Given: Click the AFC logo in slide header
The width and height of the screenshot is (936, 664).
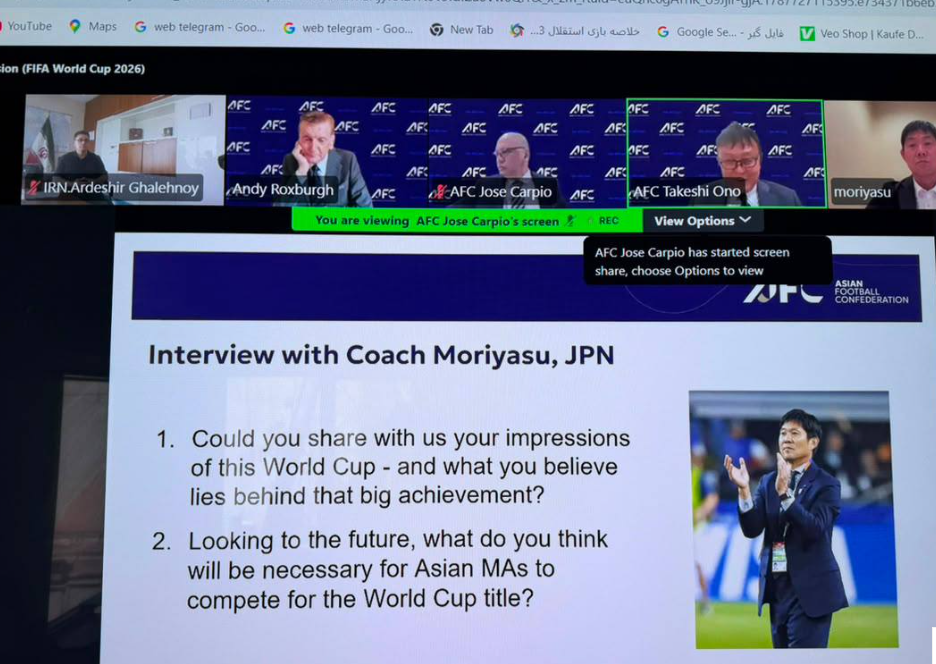Looking at the screenshot, I should click(x=783, y=293).
